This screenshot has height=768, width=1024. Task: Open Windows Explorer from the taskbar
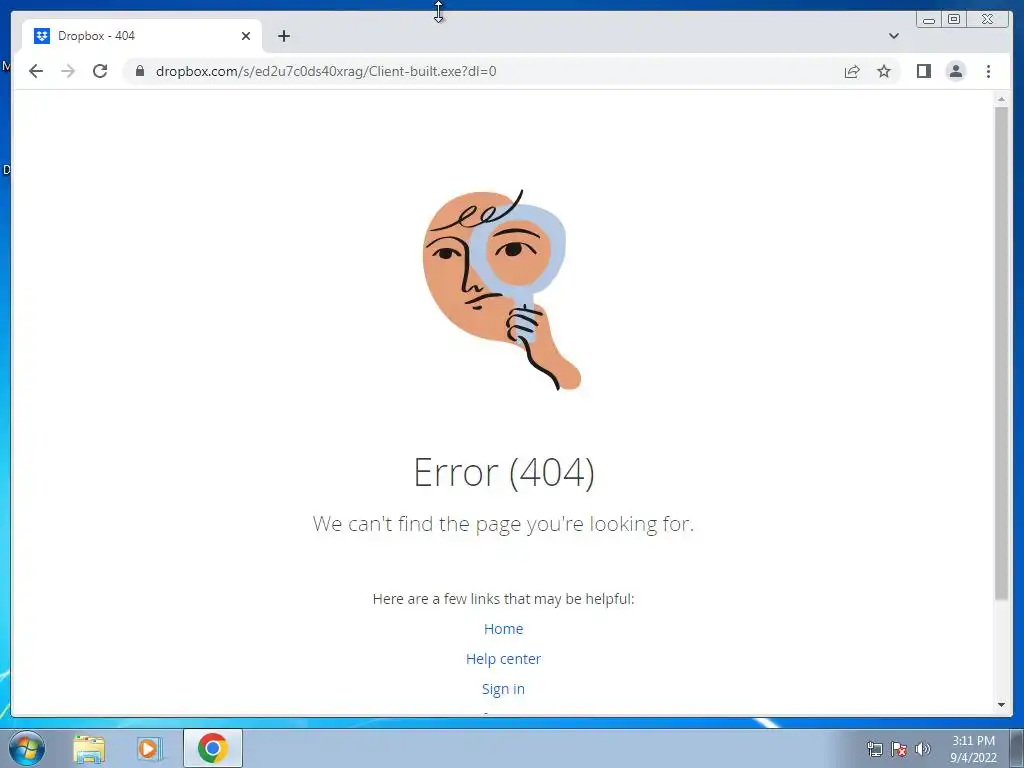[89, 748]
